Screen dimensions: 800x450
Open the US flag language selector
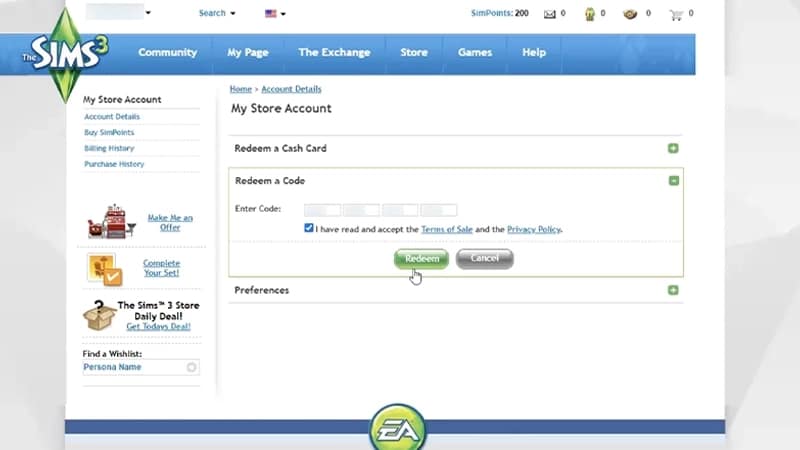tap(275, 14)
